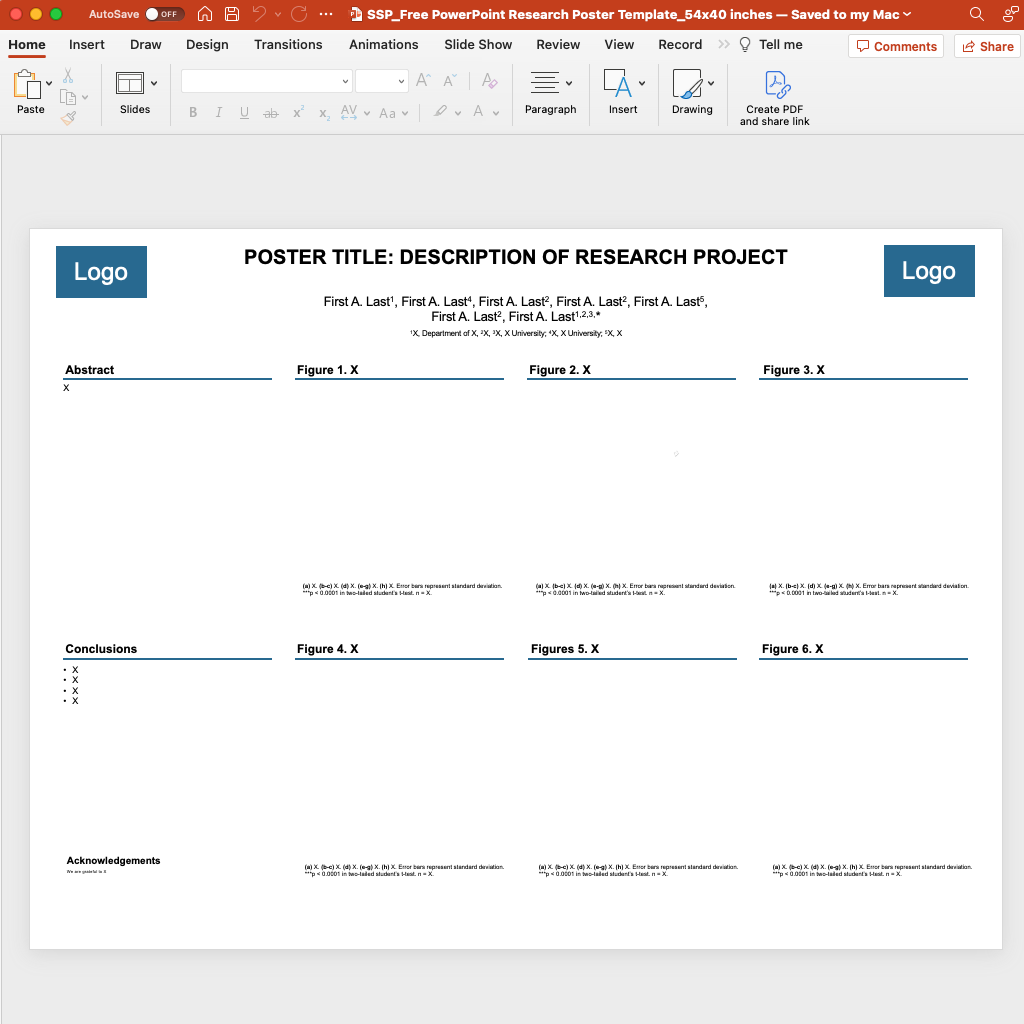Click the Underline icon
This screenshot has height=1024, width=1024.
point(243,112)
